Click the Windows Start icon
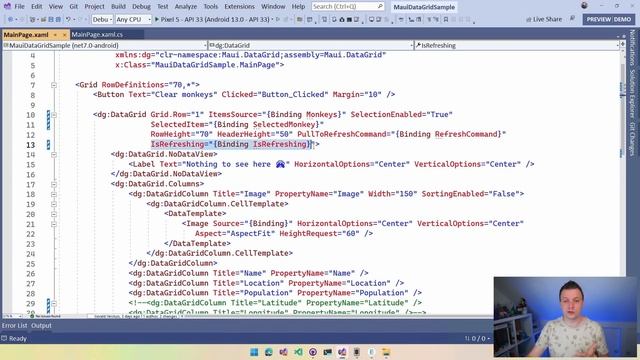The image size is (640, 360). point(254,352)
